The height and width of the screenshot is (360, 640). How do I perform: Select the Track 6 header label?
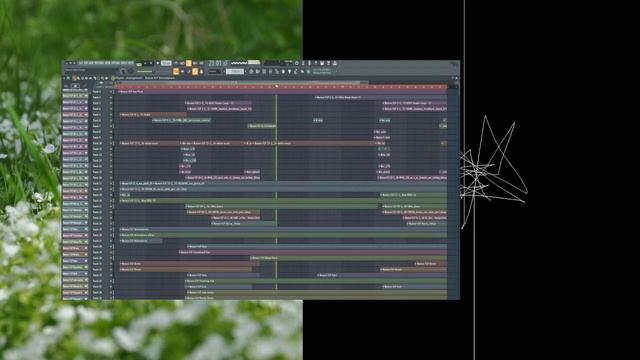(x=97, y=120)
